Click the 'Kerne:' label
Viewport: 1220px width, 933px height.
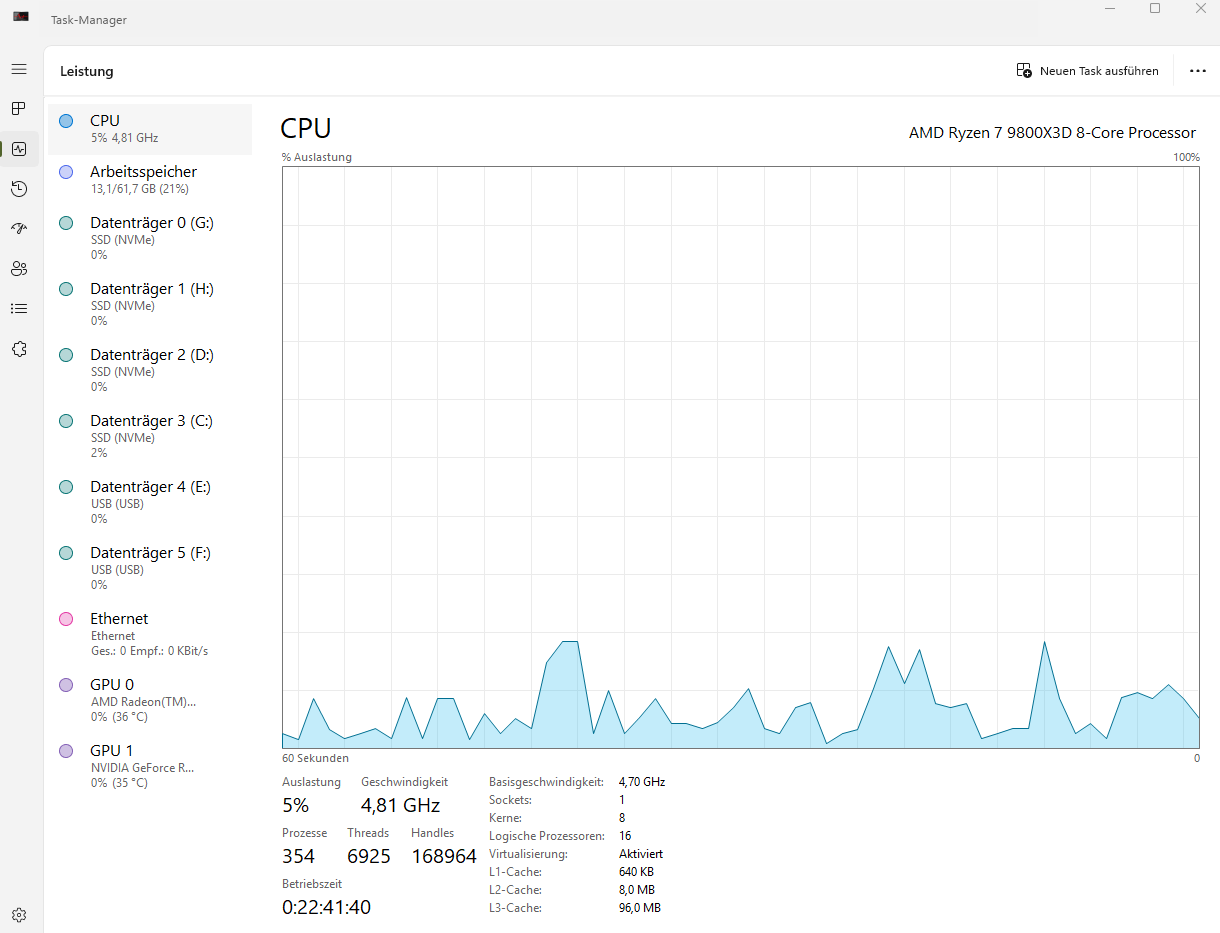point(505,818)
